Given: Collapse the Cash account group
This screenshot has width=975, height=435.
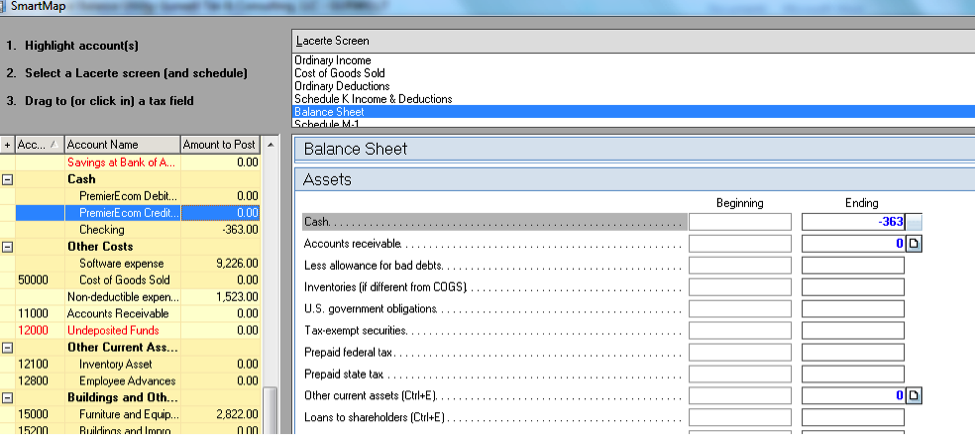Looking at the screenshot, I should (7, 179).
